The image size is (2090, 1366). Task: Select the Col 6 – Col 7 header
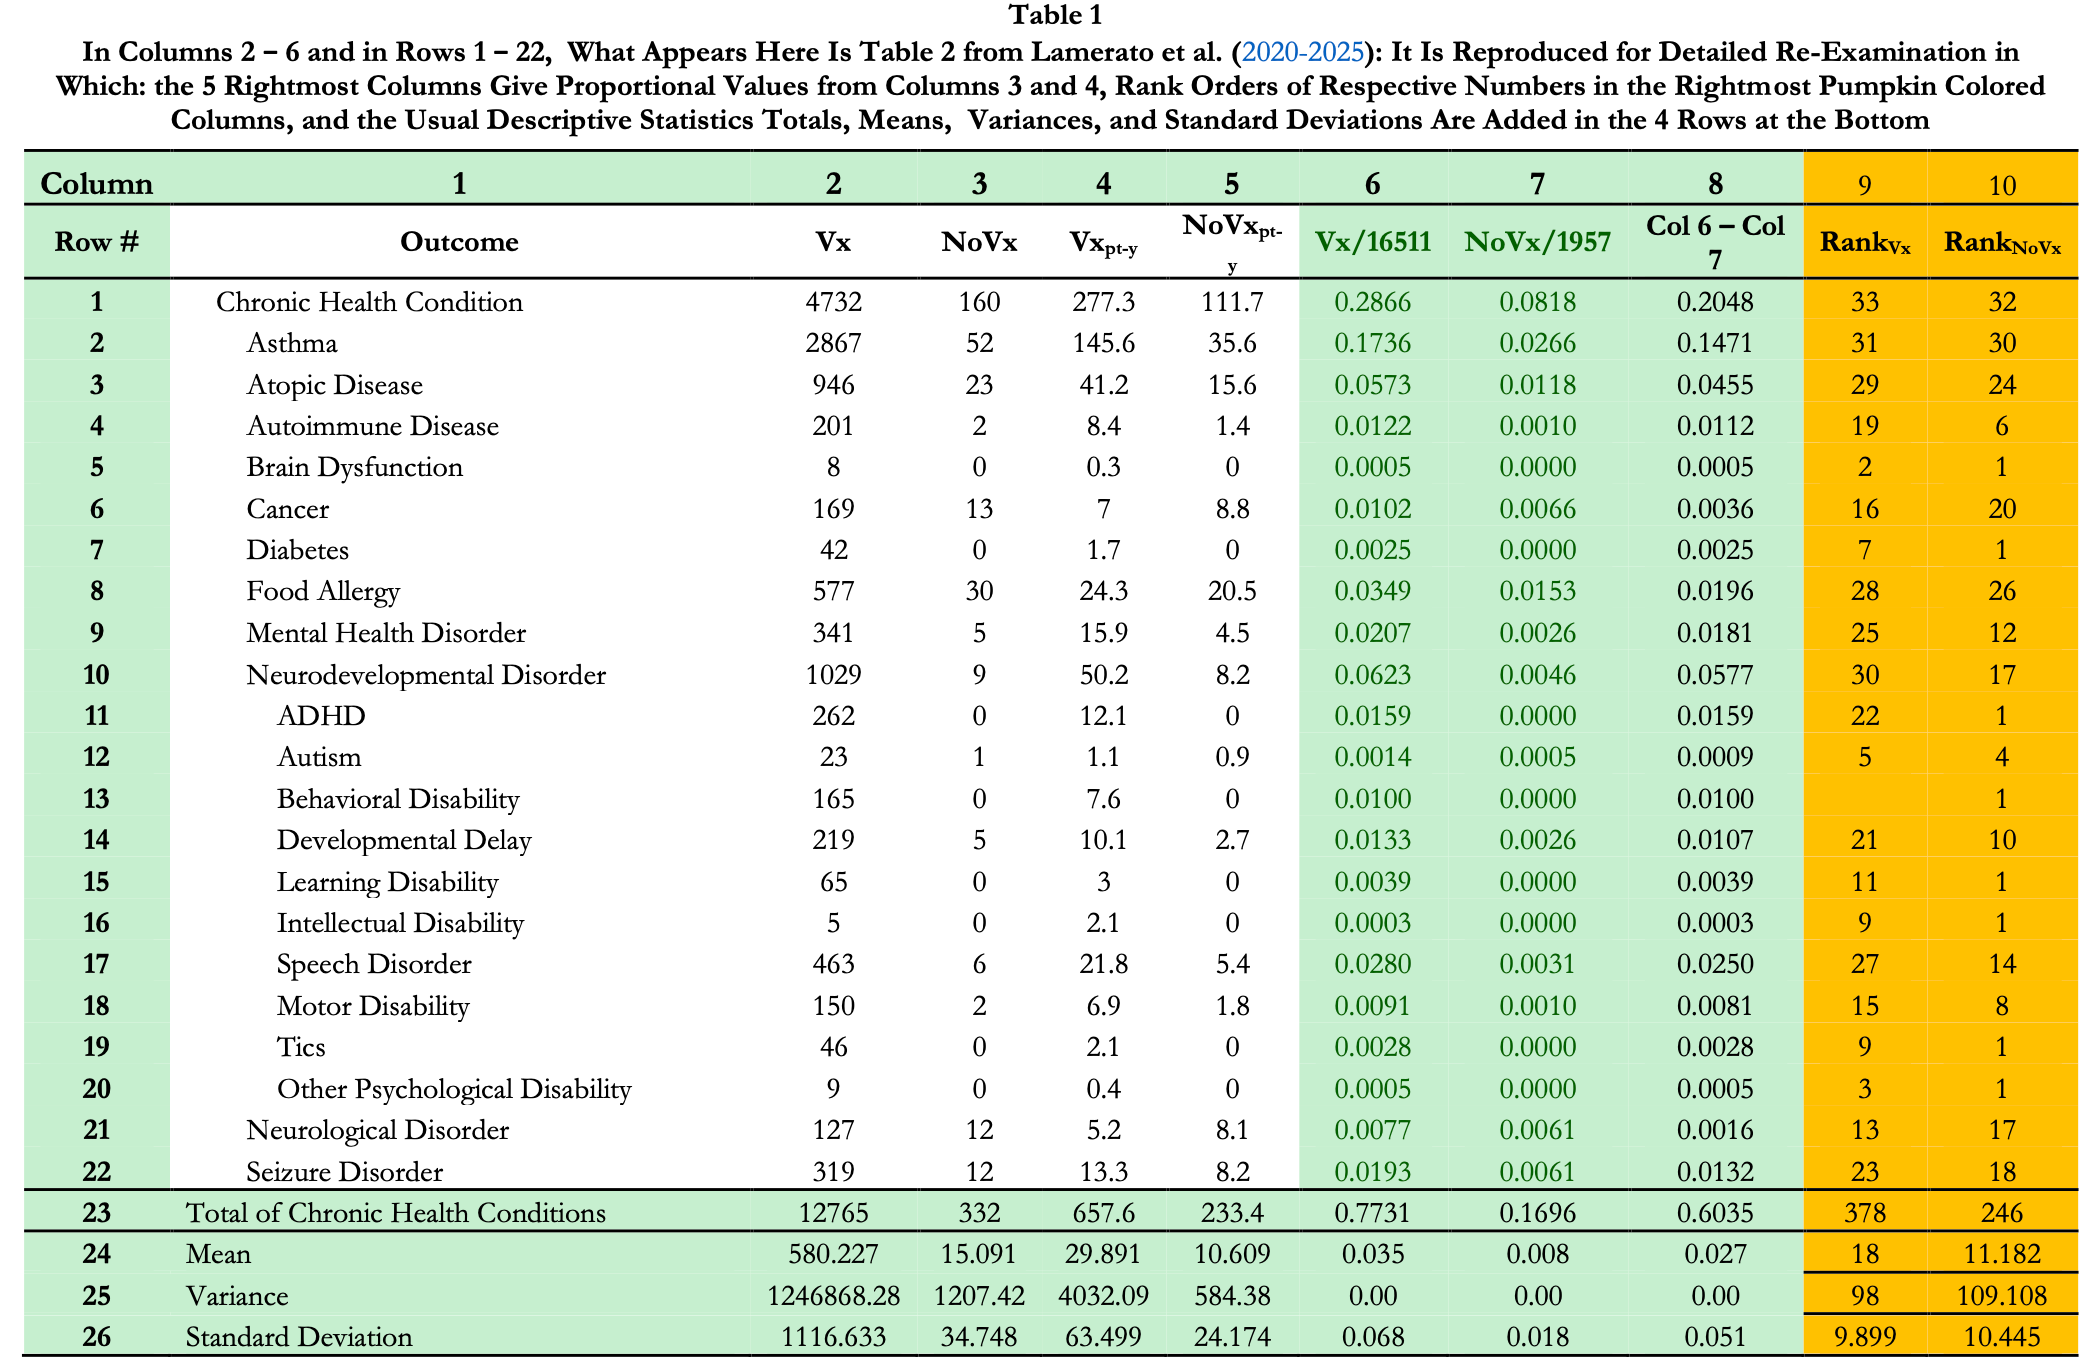1715,242
